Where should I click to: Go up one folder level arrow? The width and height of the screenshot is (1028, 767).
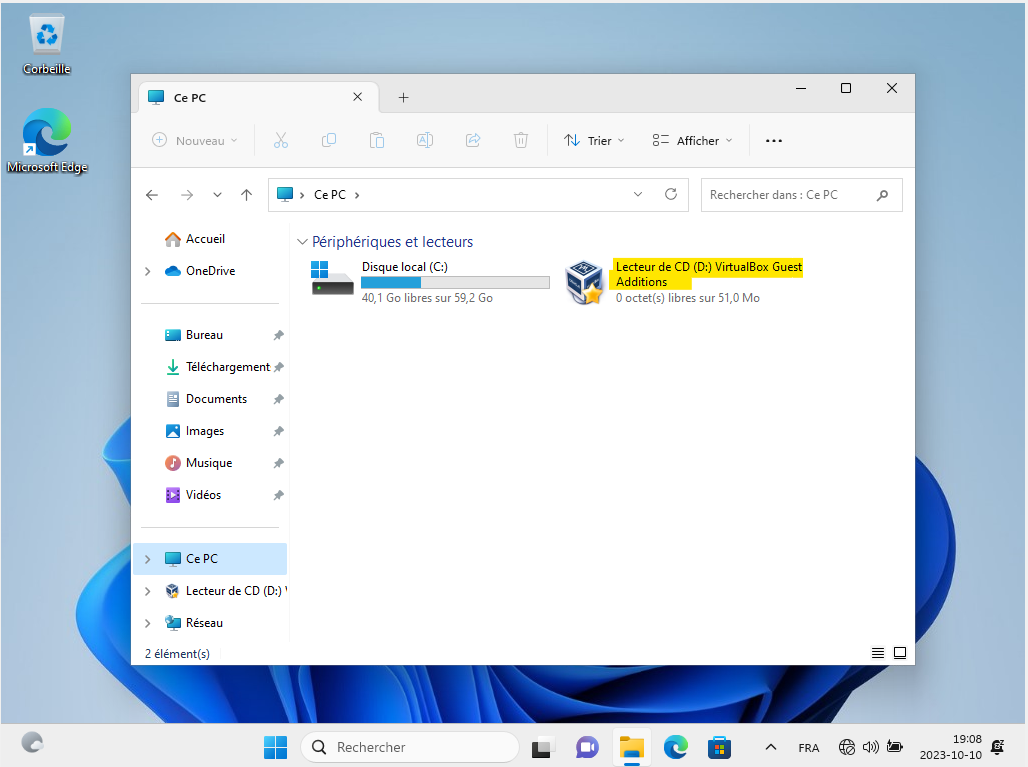(247, 195)
